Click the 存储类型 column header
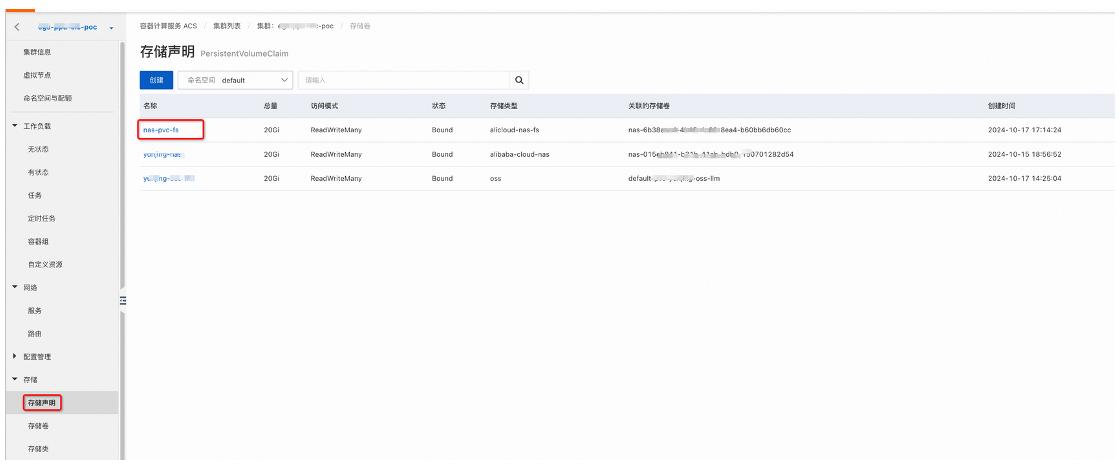This screenshot has width=1119, height=472. click(x=504, y=106)
